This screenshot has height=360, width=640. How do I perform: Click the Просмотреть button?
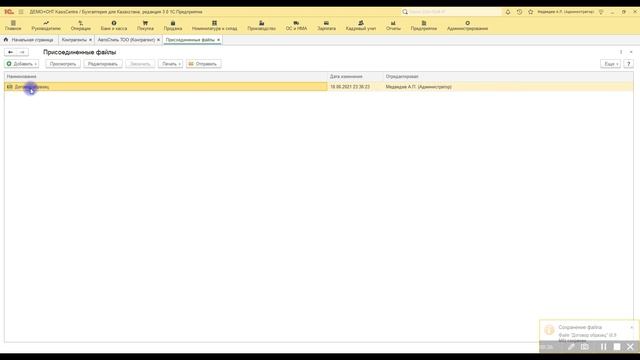[x=63, y=64]
